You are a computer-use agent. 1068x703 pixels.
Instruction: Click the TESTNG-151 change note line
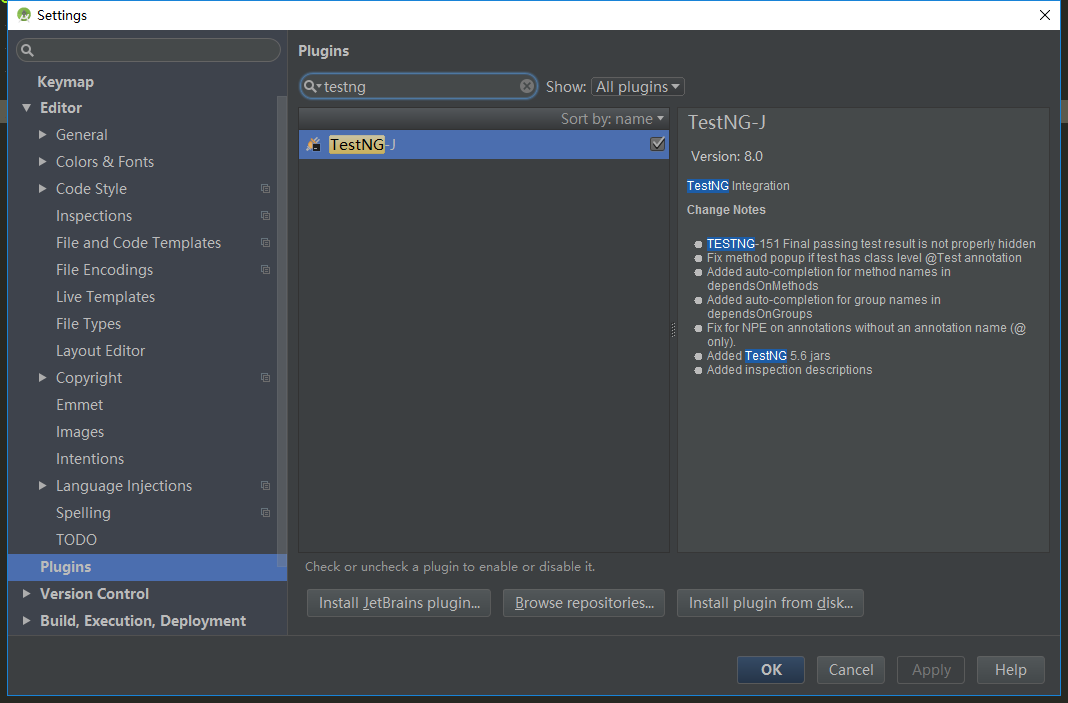(870, 244)
